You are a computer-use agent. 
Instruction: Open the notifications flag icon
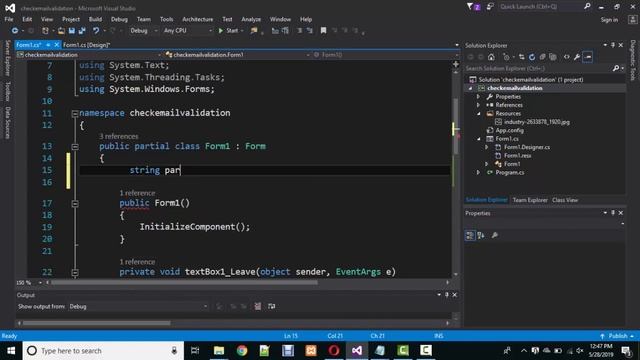coord(473,7)
